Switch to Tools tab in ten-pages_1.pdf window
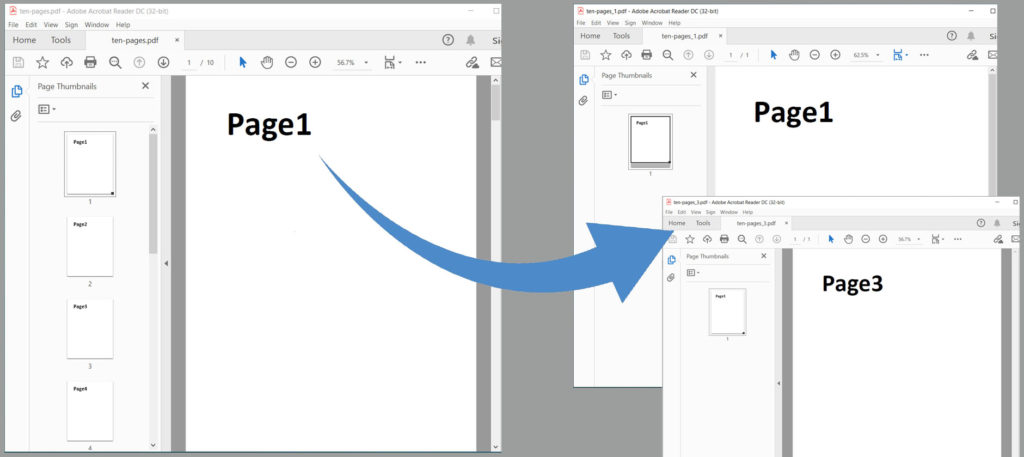Image resolution: width=1024 pixels, height=457 pixels. click(x=621, y=36)
